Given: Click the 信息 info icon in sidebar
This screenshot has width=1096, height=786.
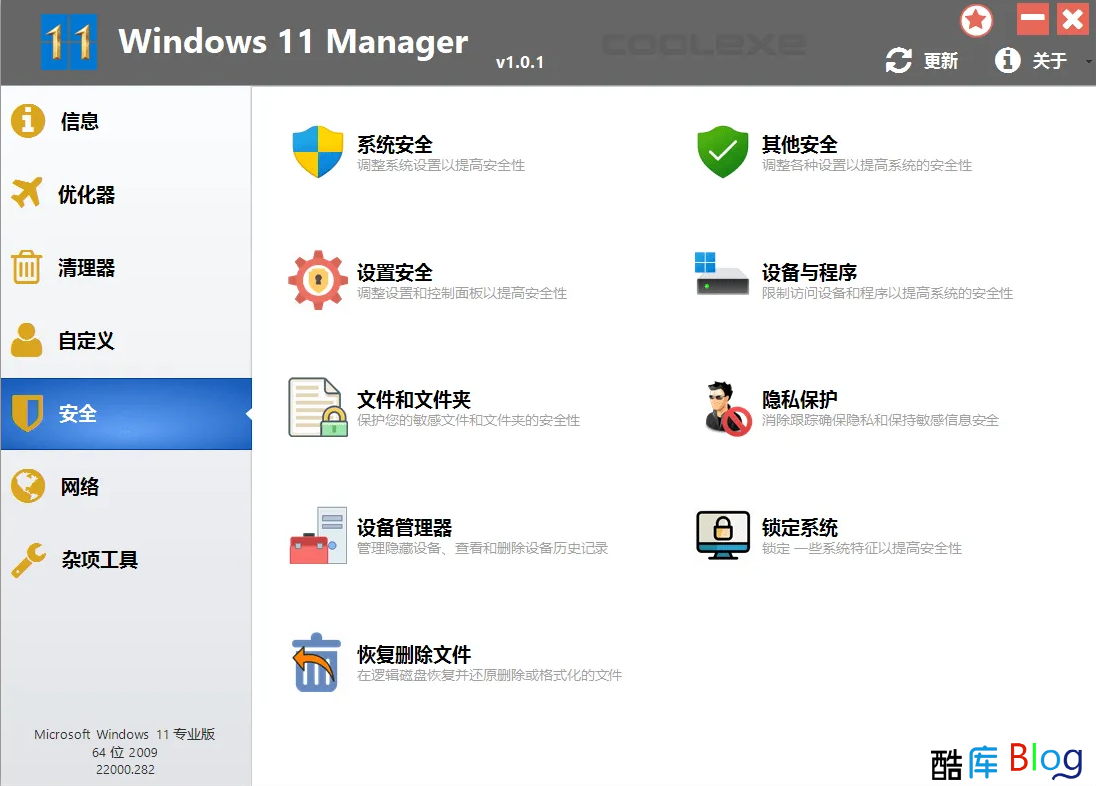Looking at the screenshot, I should pyautogui.click(x=28, y=121).
